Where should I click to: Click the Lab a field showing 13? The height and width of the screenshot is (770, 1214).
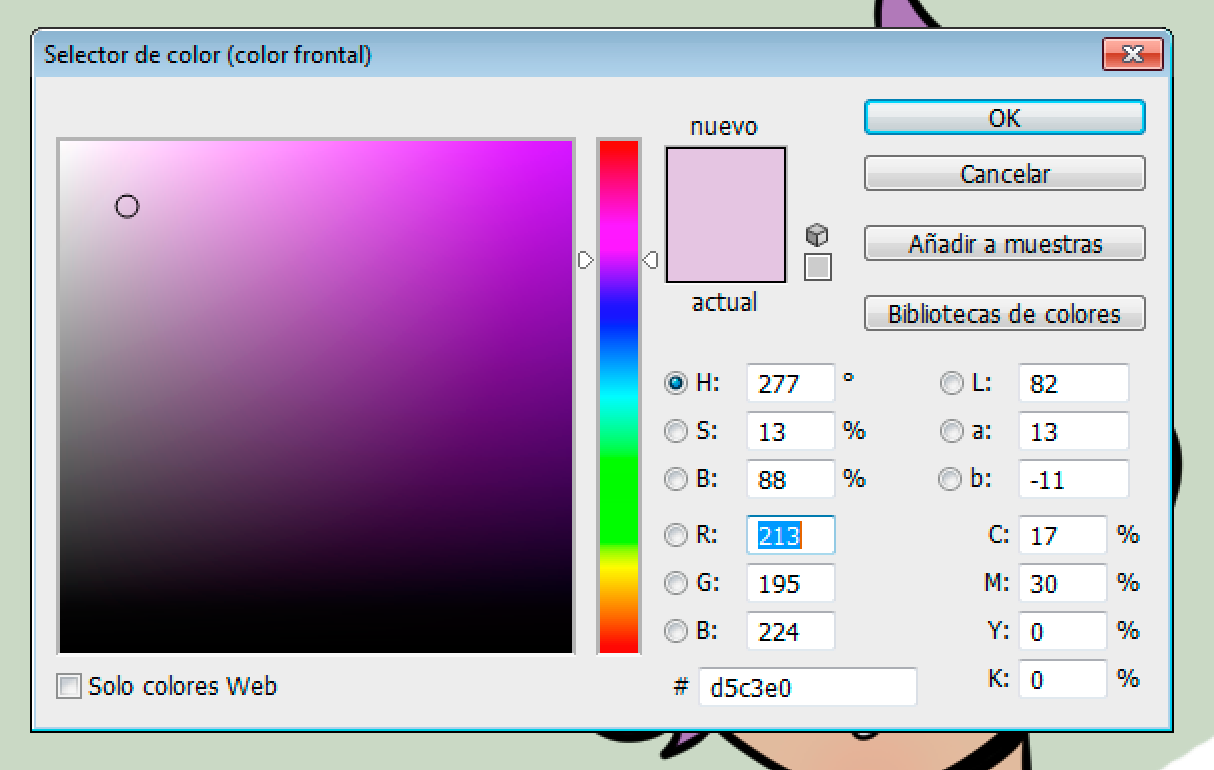pos(1073,432)
